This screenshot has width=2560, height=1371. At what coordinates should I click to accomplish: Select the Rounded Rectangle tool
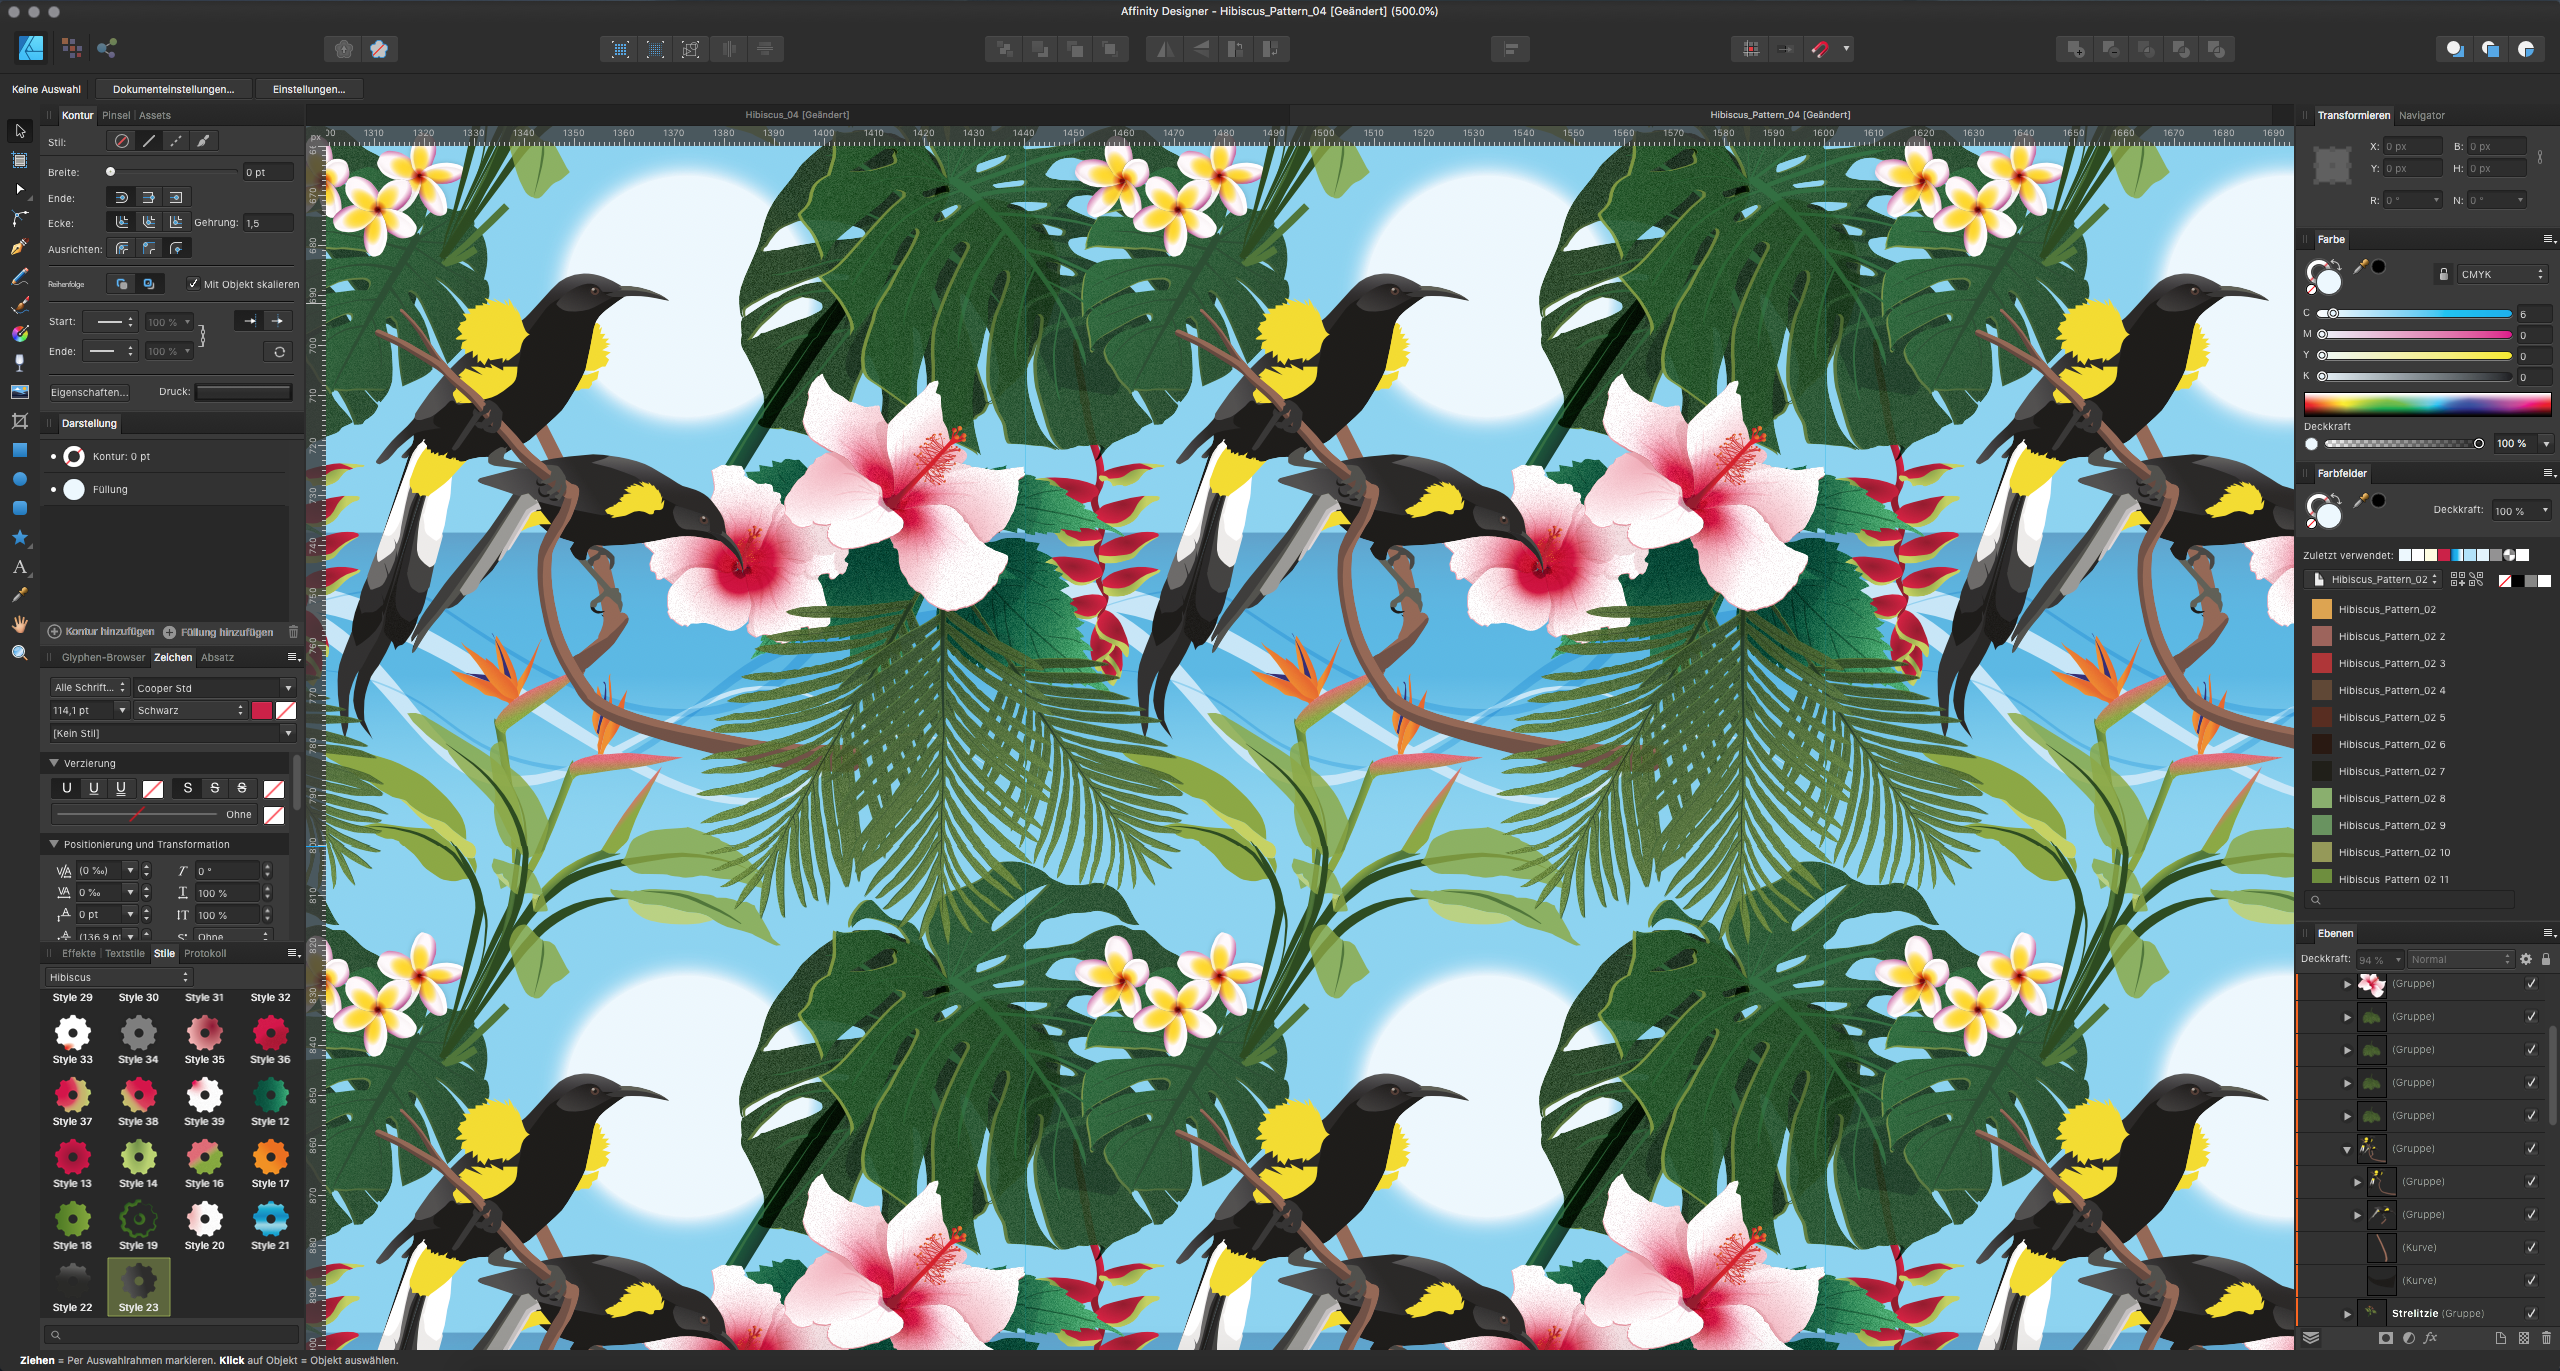19,508
